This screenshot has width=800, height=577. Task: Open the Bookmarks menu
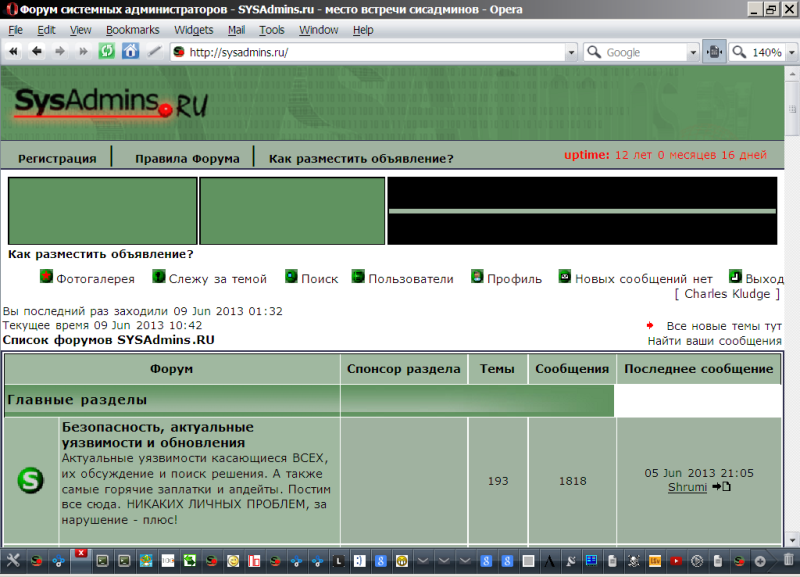133,30
